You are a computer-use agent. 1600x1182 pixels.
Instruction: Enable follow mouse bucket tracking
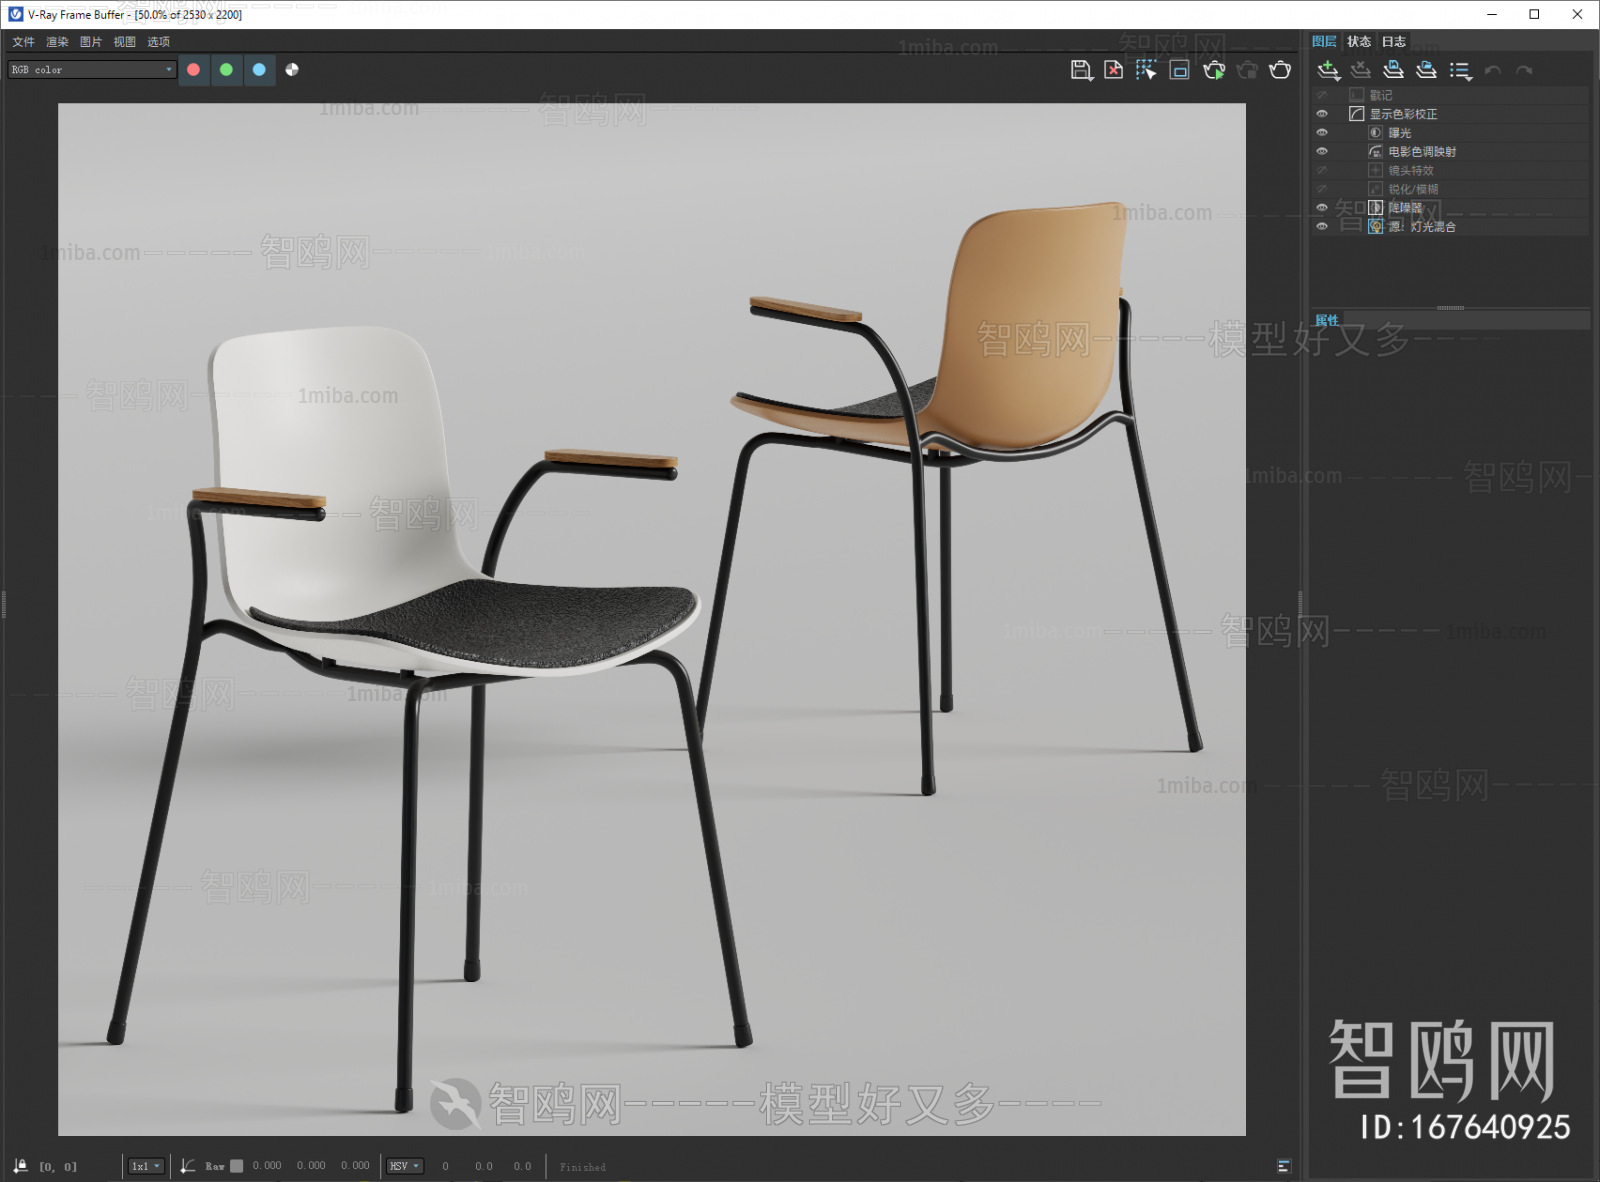pos(1146,70)
